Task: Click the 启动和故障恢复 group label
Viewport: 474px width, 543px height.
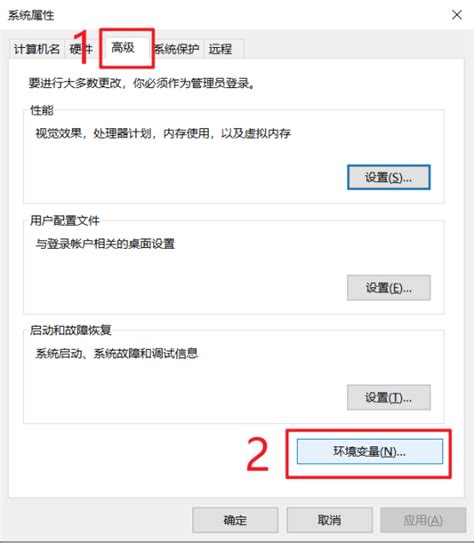Action: coord(71,330)
